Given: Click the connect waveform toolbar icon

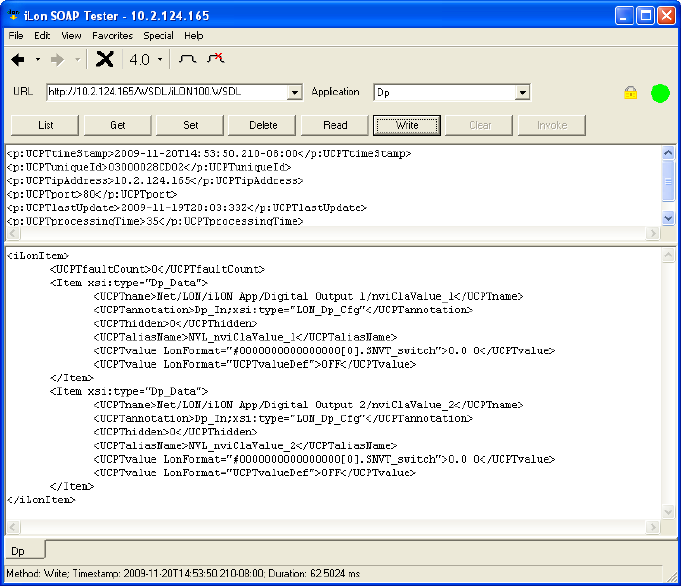Looking at the screenshot, I should [188, 59].
